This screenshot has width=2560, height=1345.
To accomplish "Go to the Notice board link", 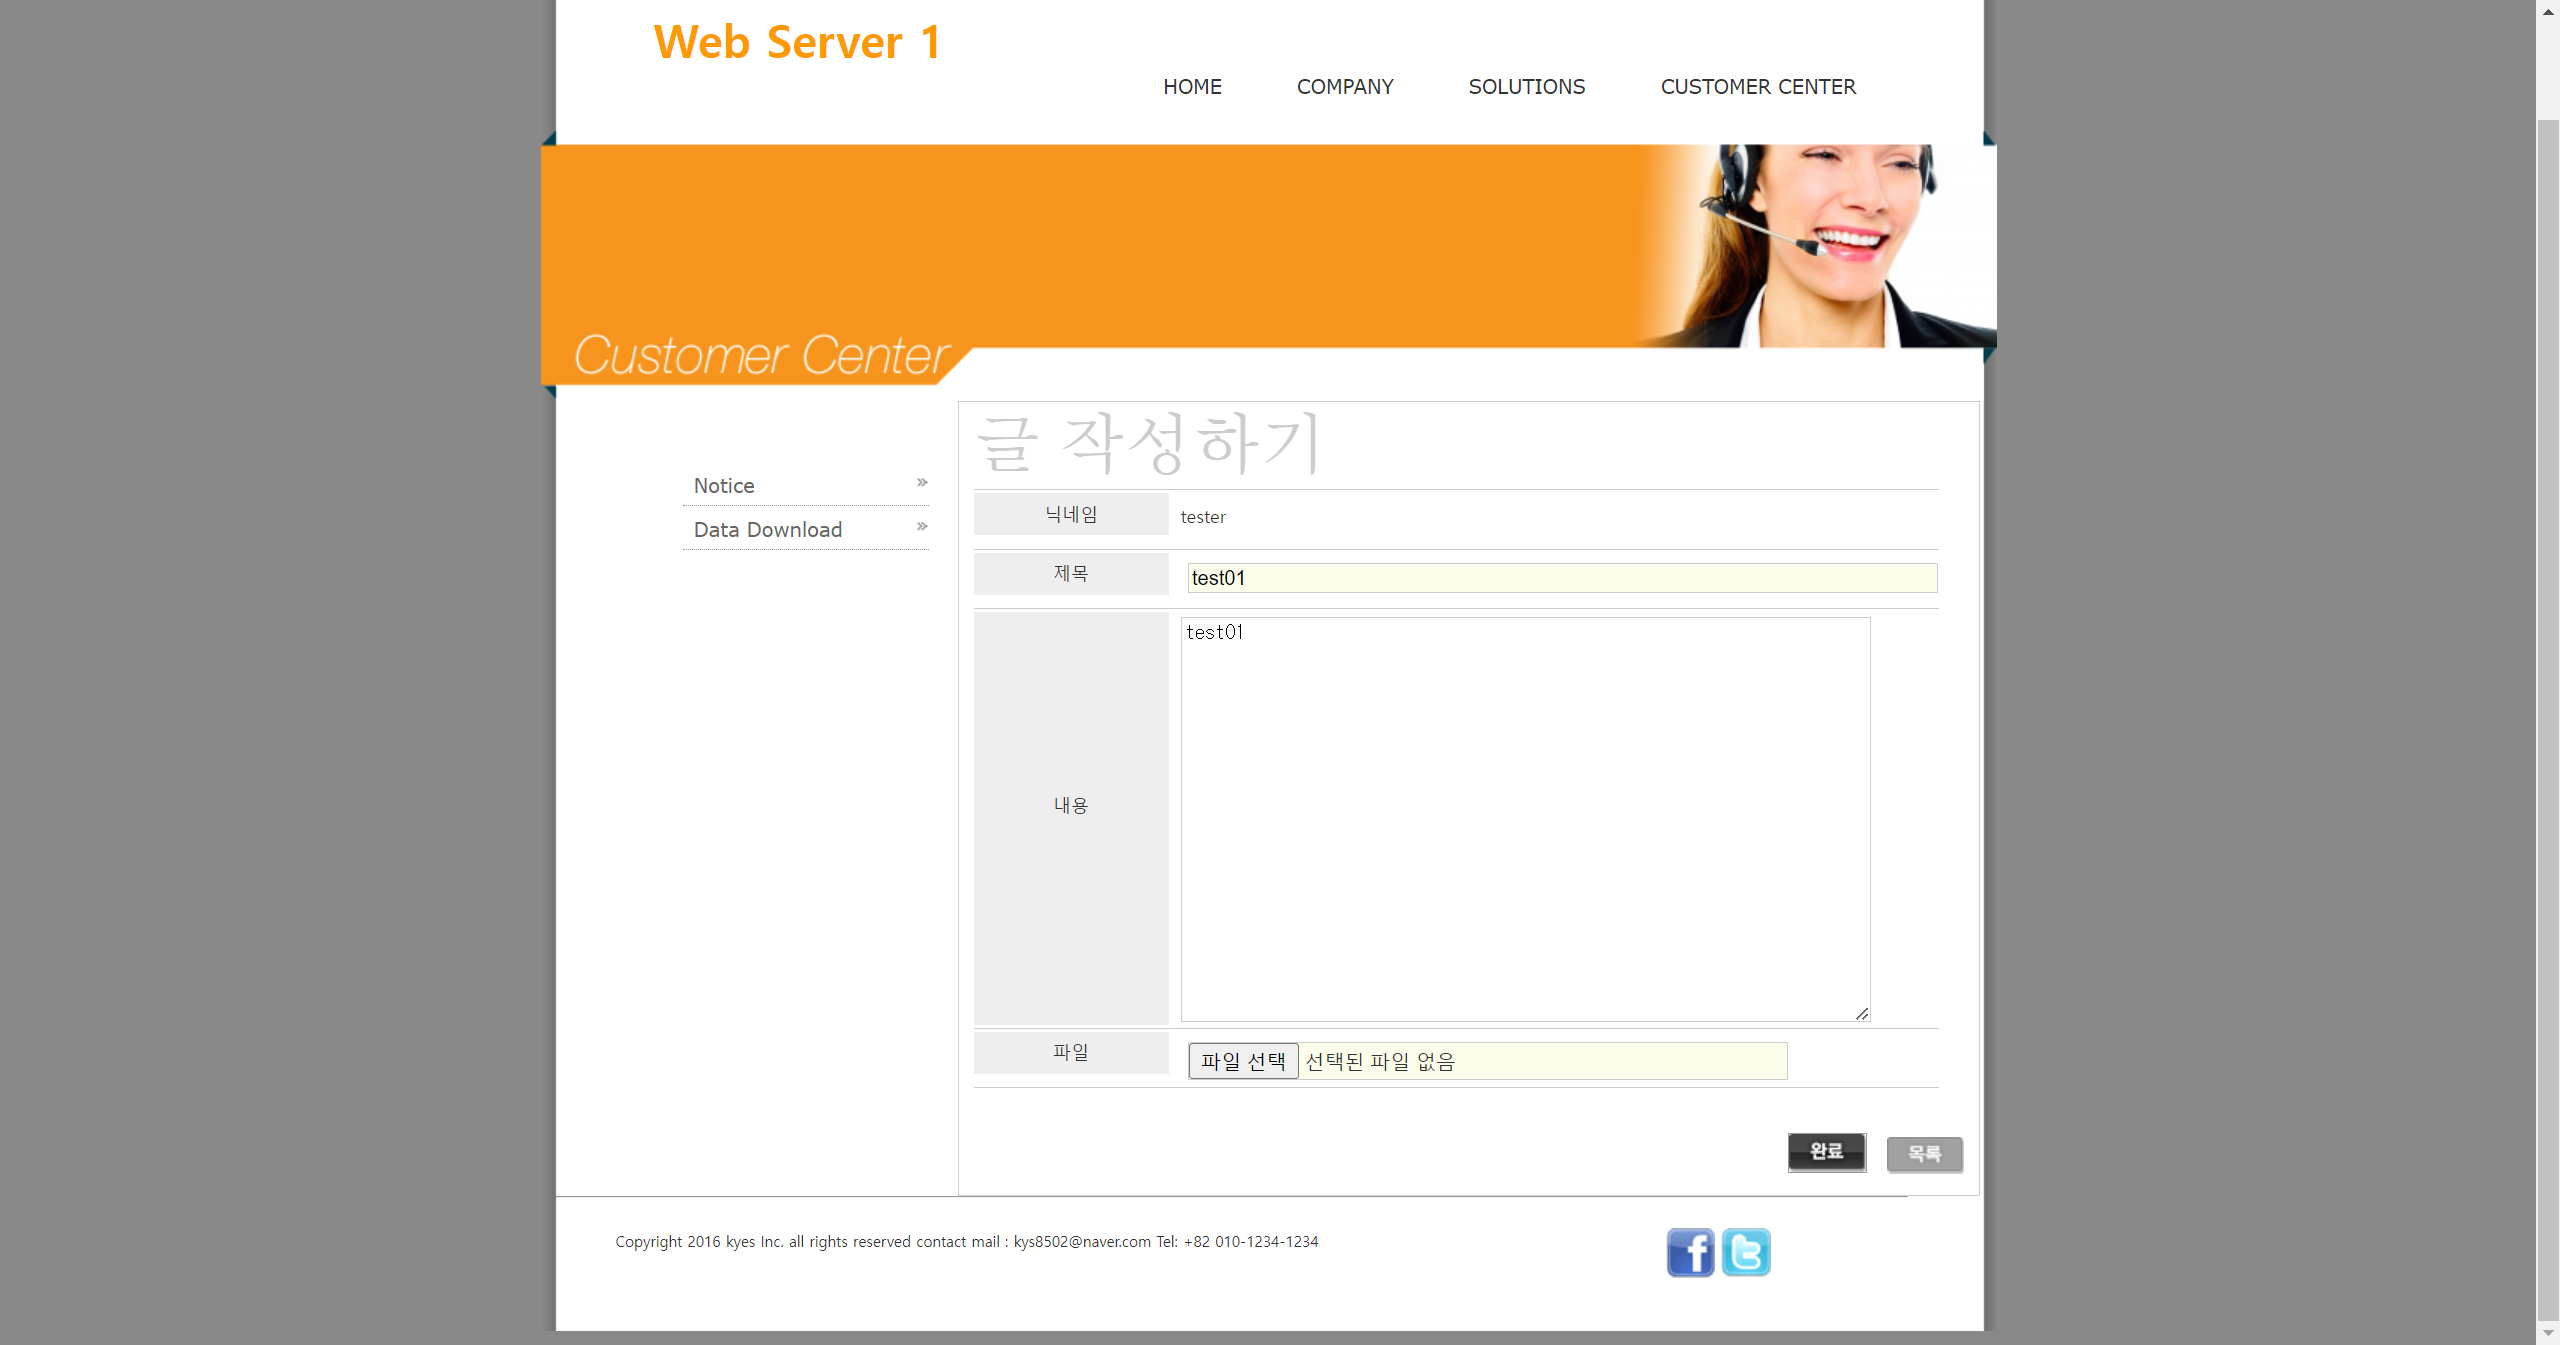I will click(x=724, y=486).
